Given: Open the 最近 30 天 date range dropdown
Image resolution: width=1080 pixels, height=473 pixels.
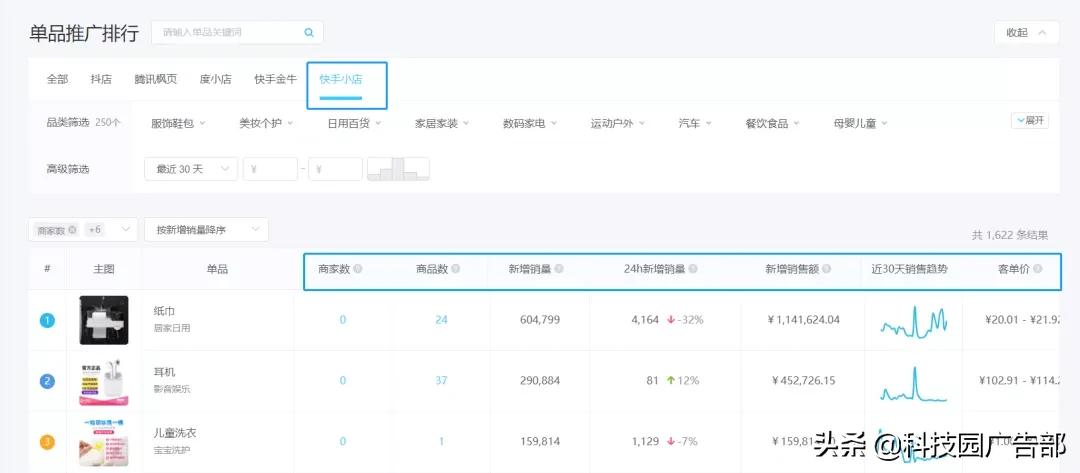Looking at the screenshot, I should coord(191,169).
